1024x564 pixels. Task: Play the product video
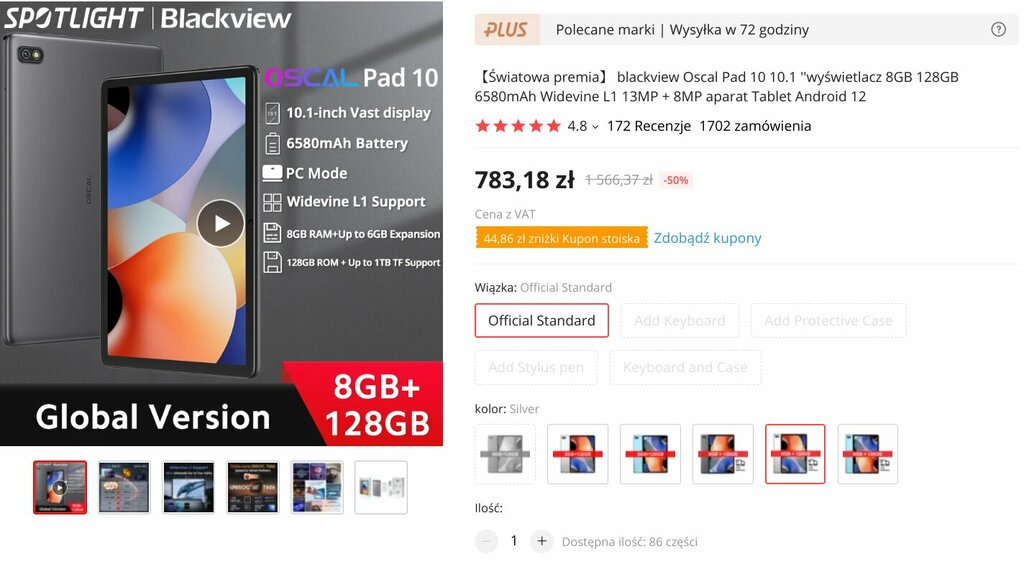[x=221, y=223]
